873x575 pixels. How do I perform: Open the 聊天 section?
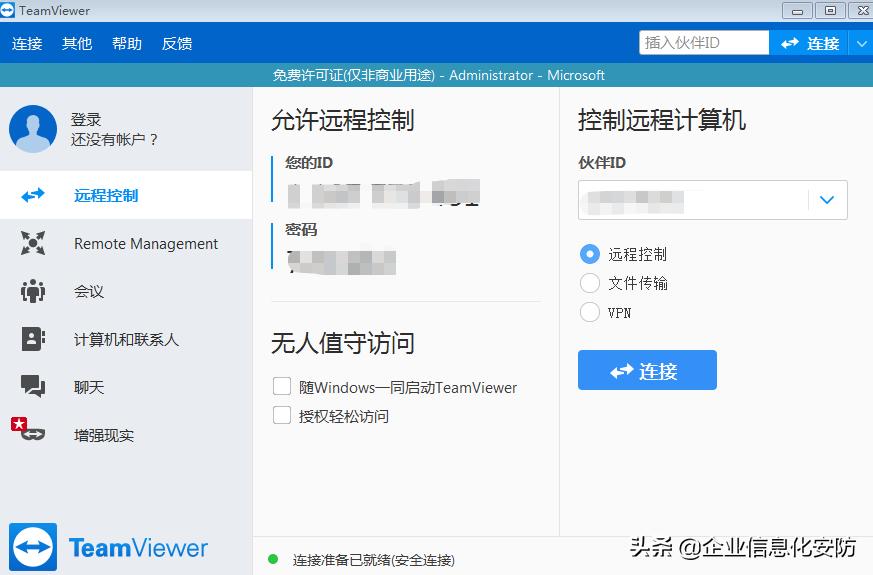coord(126,387)
